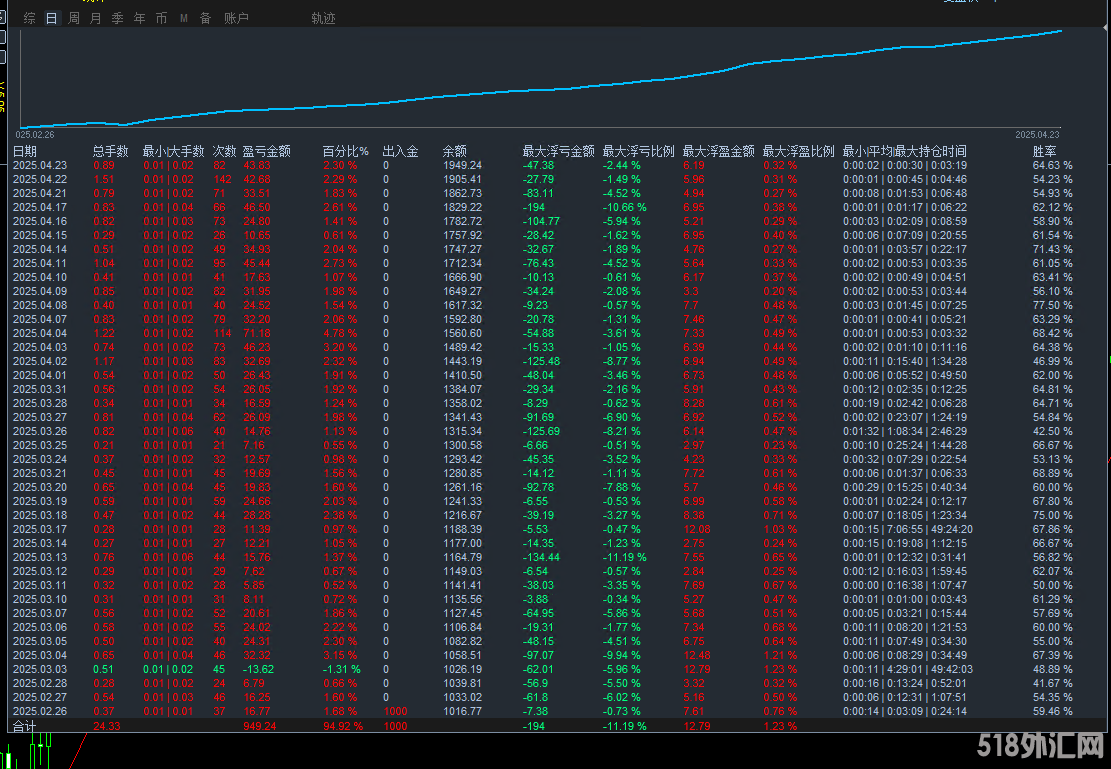
Task: Click chart end date label 2025.04.23
Action: (x=1037, y=135)
